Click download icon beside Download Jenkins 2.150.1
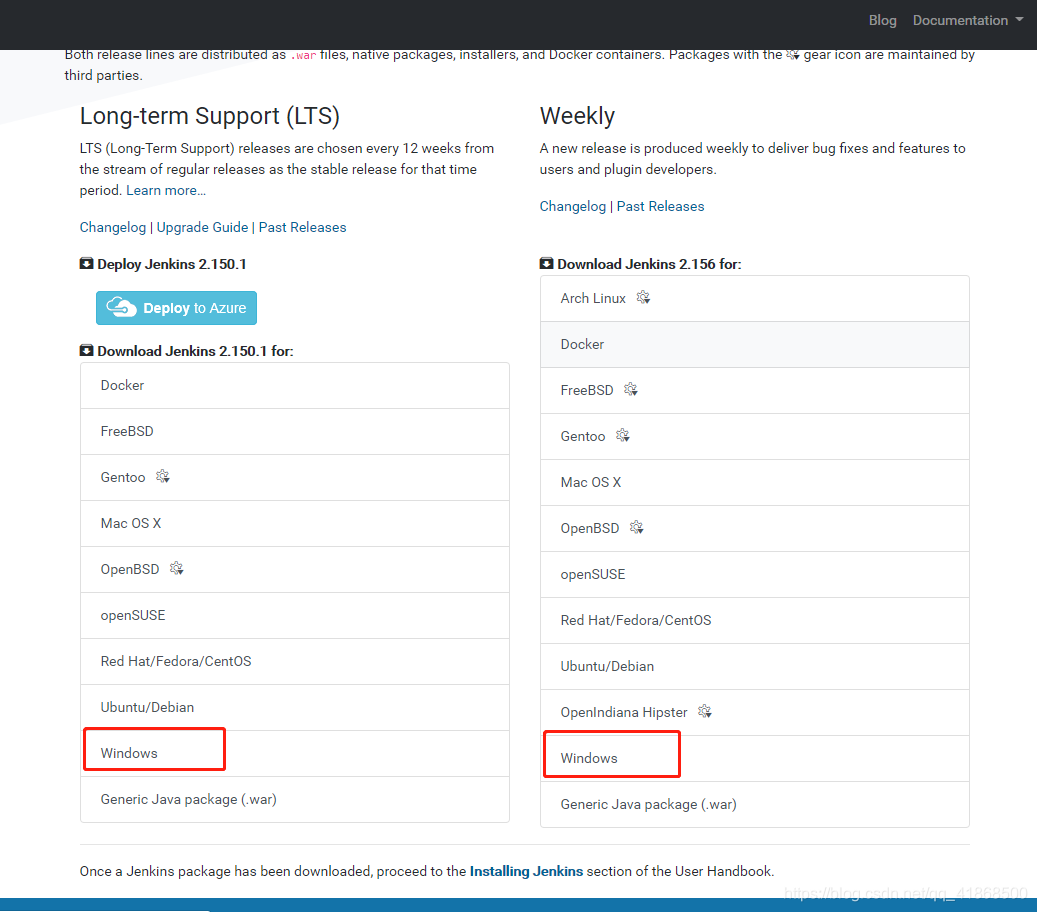1037x912 pixels. (x=87, y=350)
